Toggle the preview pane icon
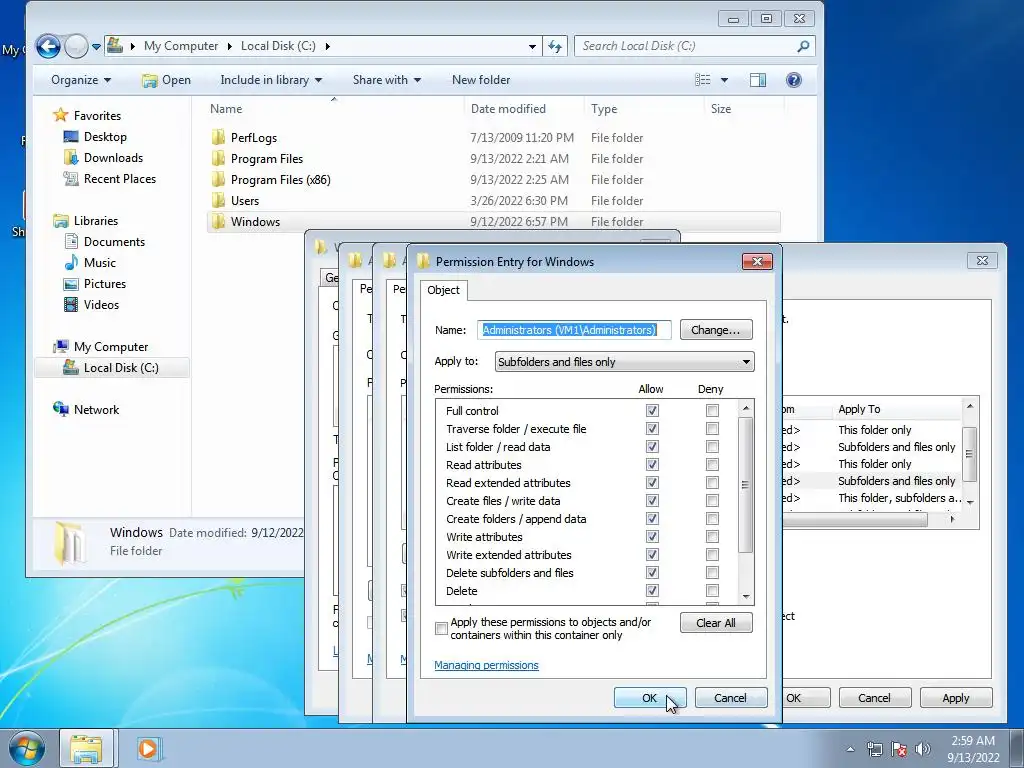Image resolution: width=1024 pixels, height=768 pixels. (x=758, y=80)
